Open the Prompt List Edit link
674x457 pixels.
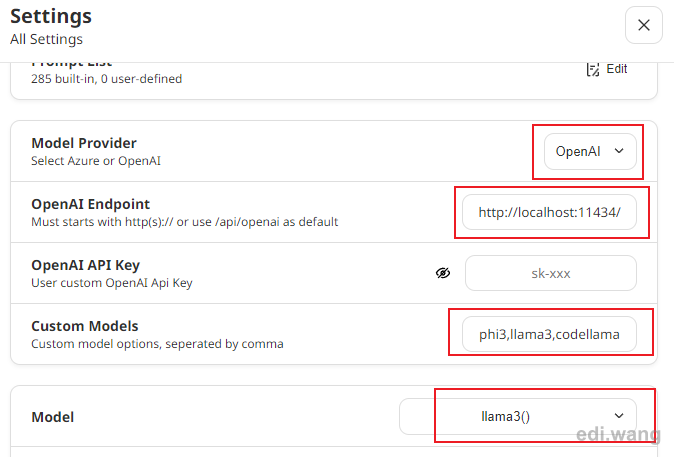point(616,69)
